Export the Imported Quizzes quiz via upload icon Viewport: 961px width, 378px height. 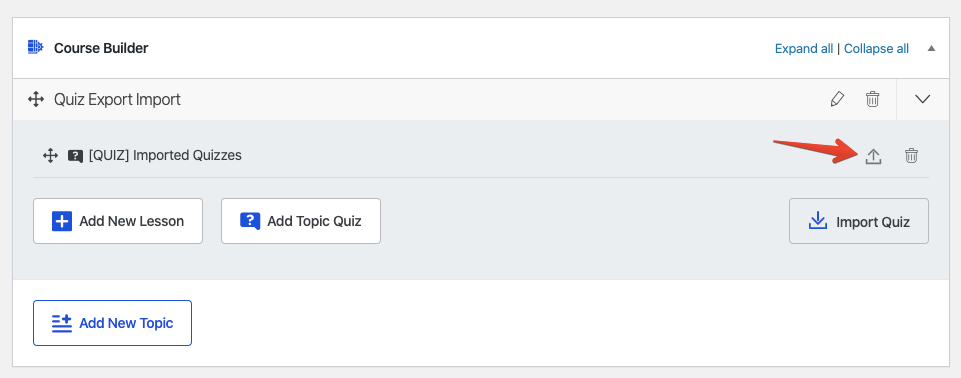873,156
